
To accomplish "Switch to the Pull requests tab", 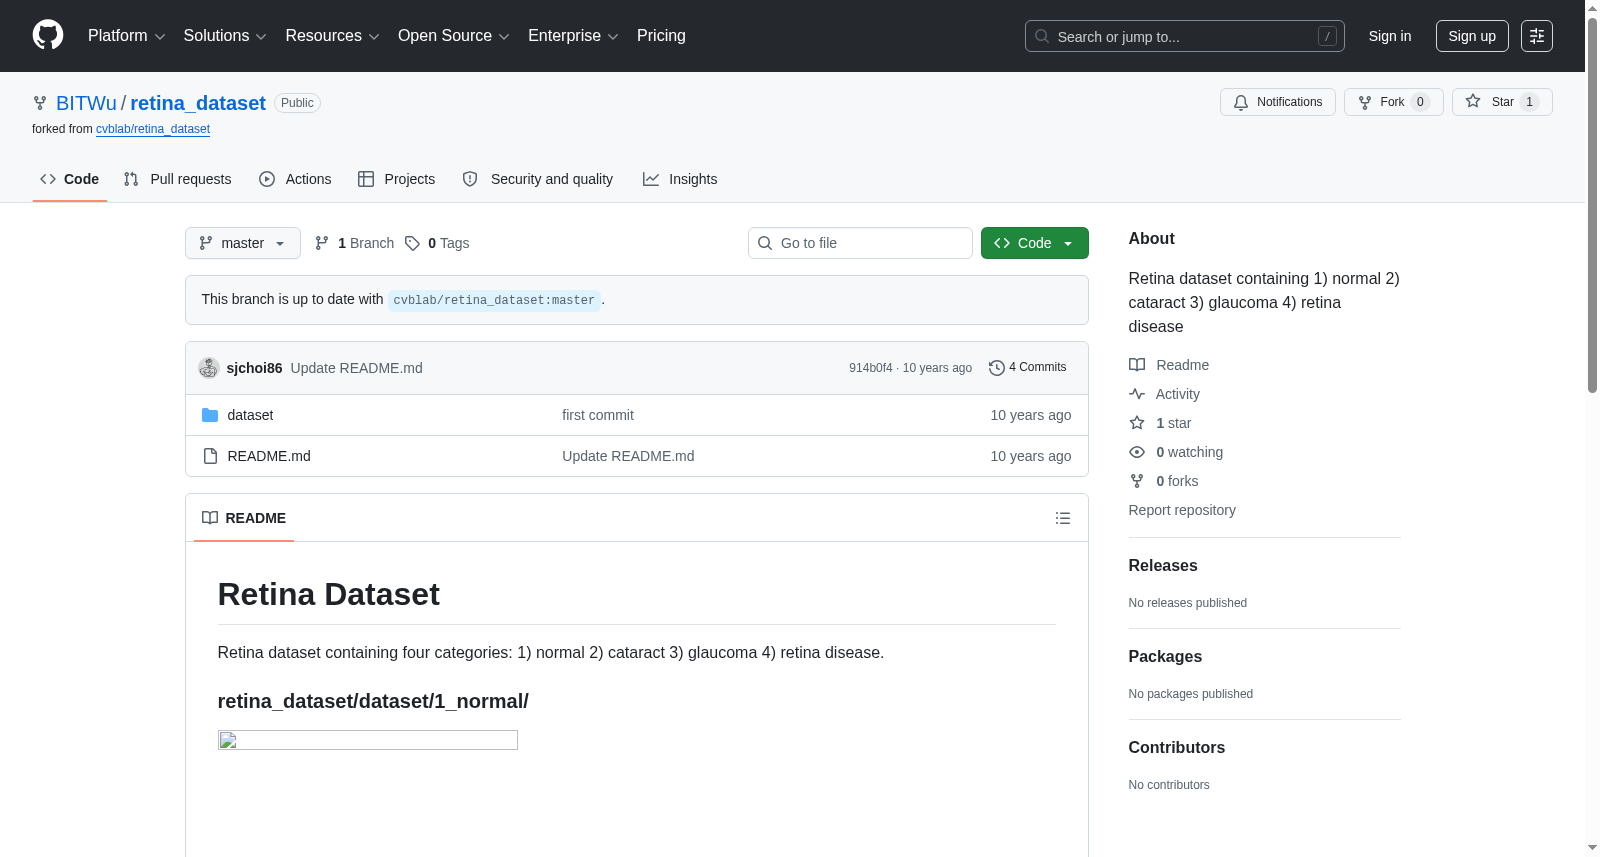I will pos(178,179).
